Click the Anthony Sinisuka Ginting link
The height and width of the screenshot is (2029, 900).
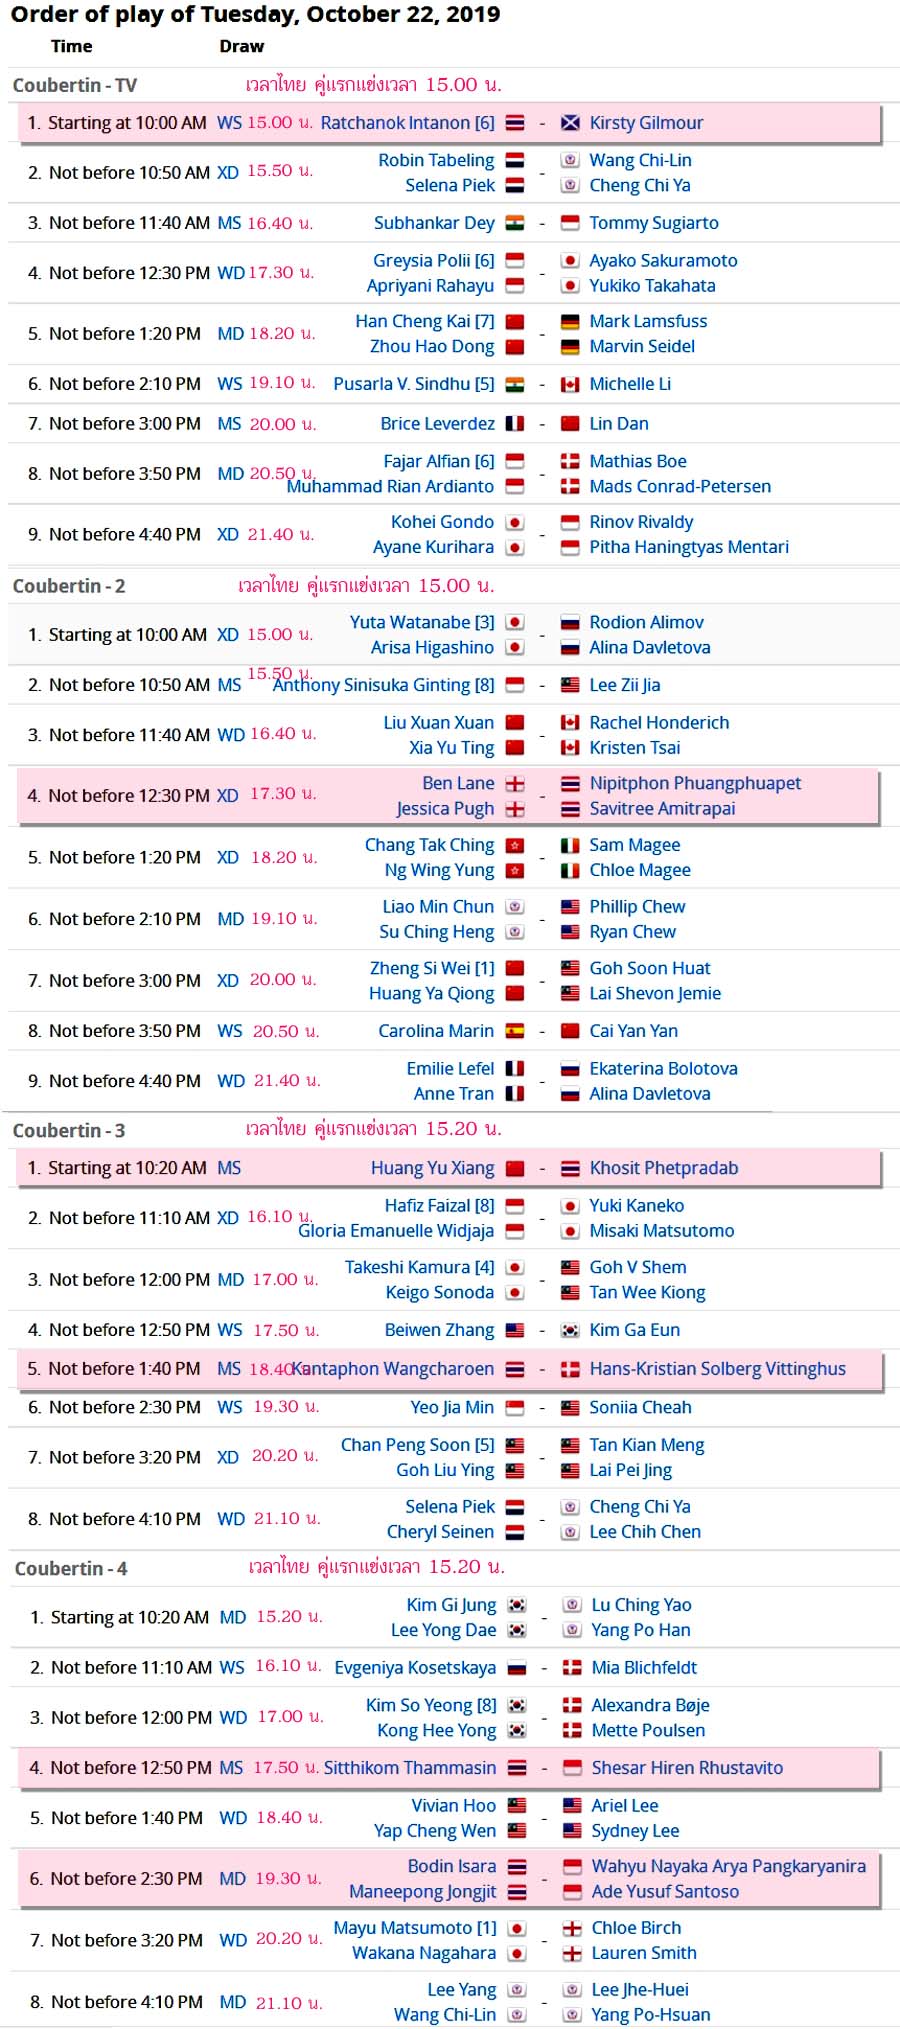pyautogui.click(x=383, y=685)
